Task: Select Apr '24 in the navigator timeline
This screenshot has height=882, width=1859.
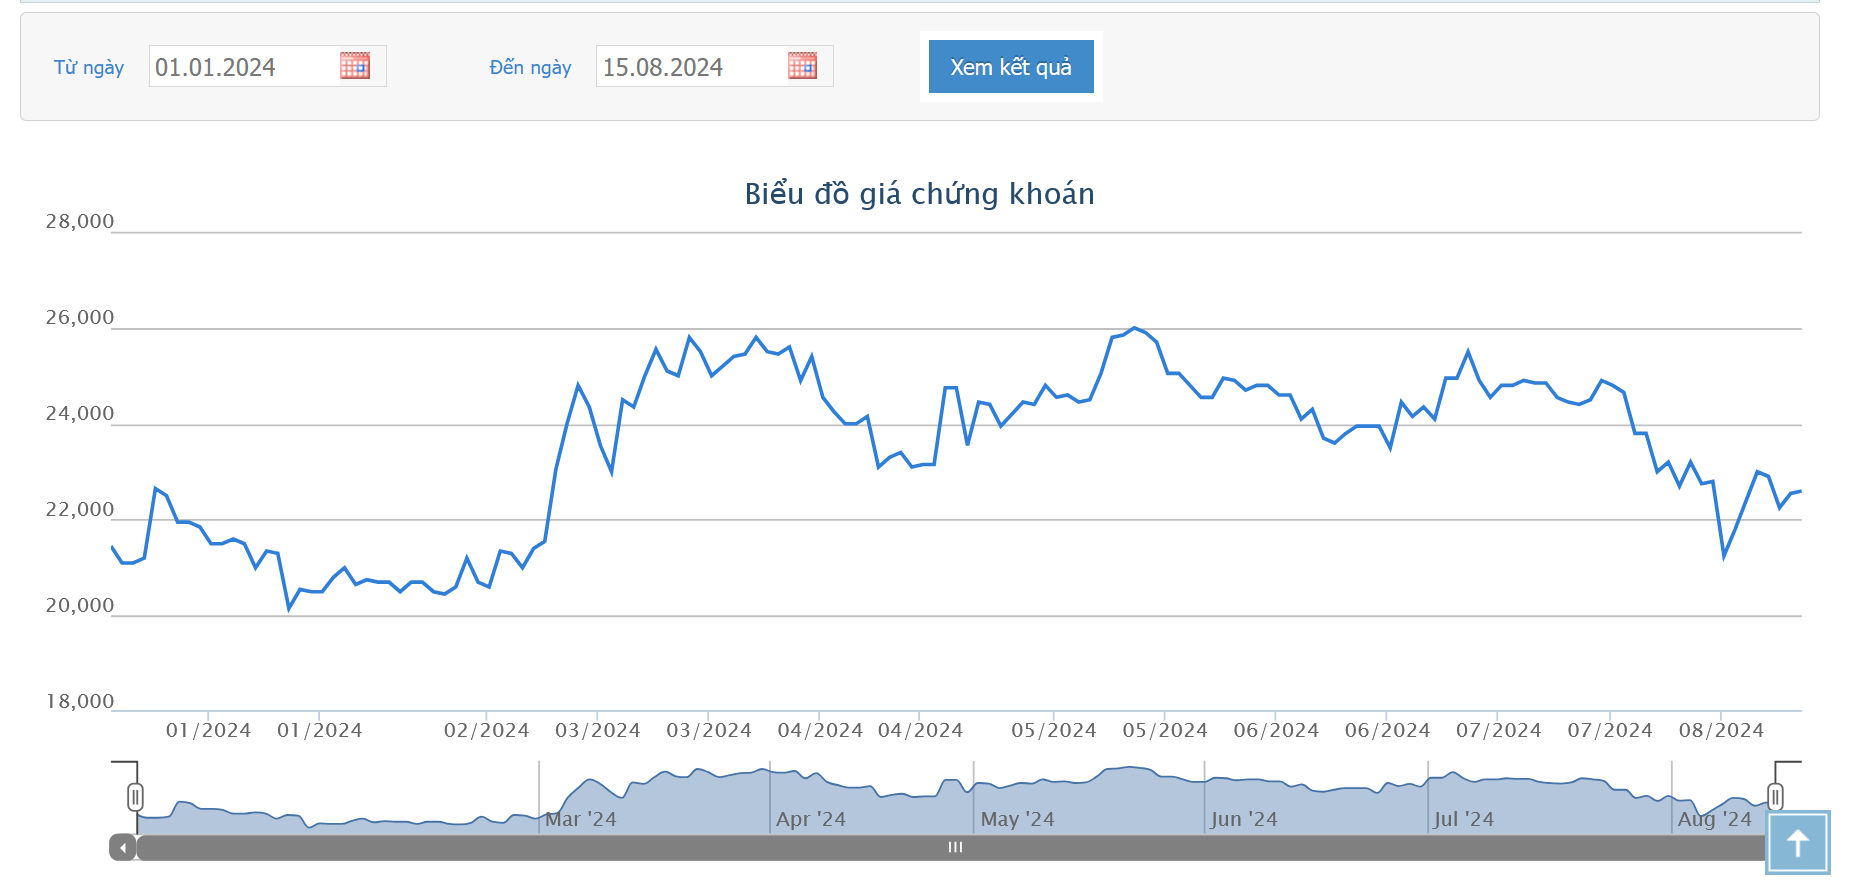Action: click(x=811, y=819)
